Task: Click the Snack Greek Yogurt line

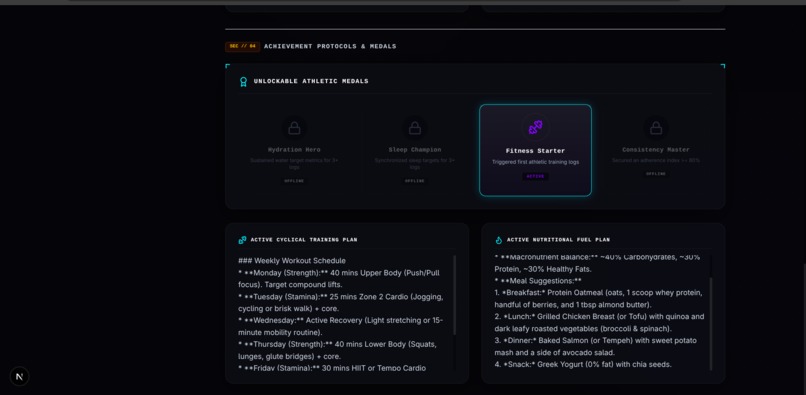Action: coord(583,365)
